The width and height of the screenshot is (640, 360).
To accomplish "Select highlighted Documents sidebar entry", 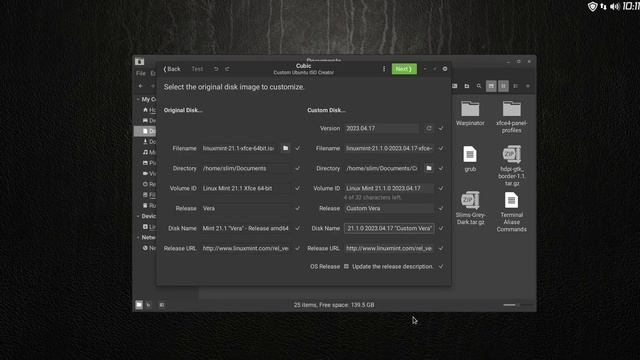I will [x=146, y=131].
